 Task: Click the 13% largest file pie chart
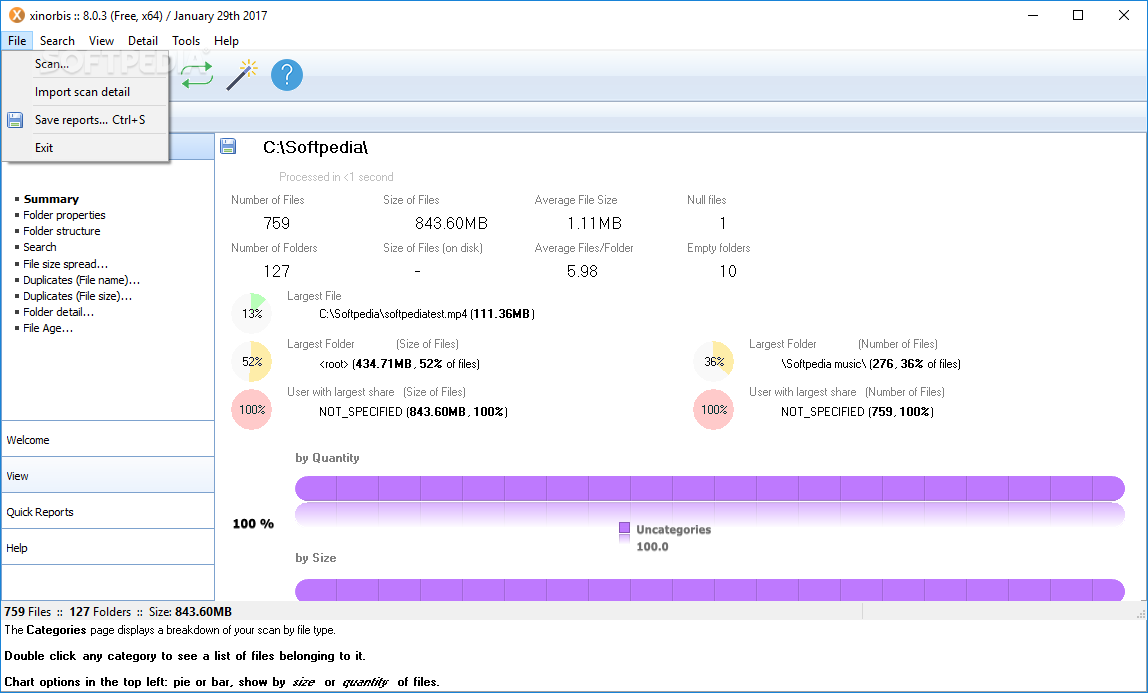click(252, 313)
